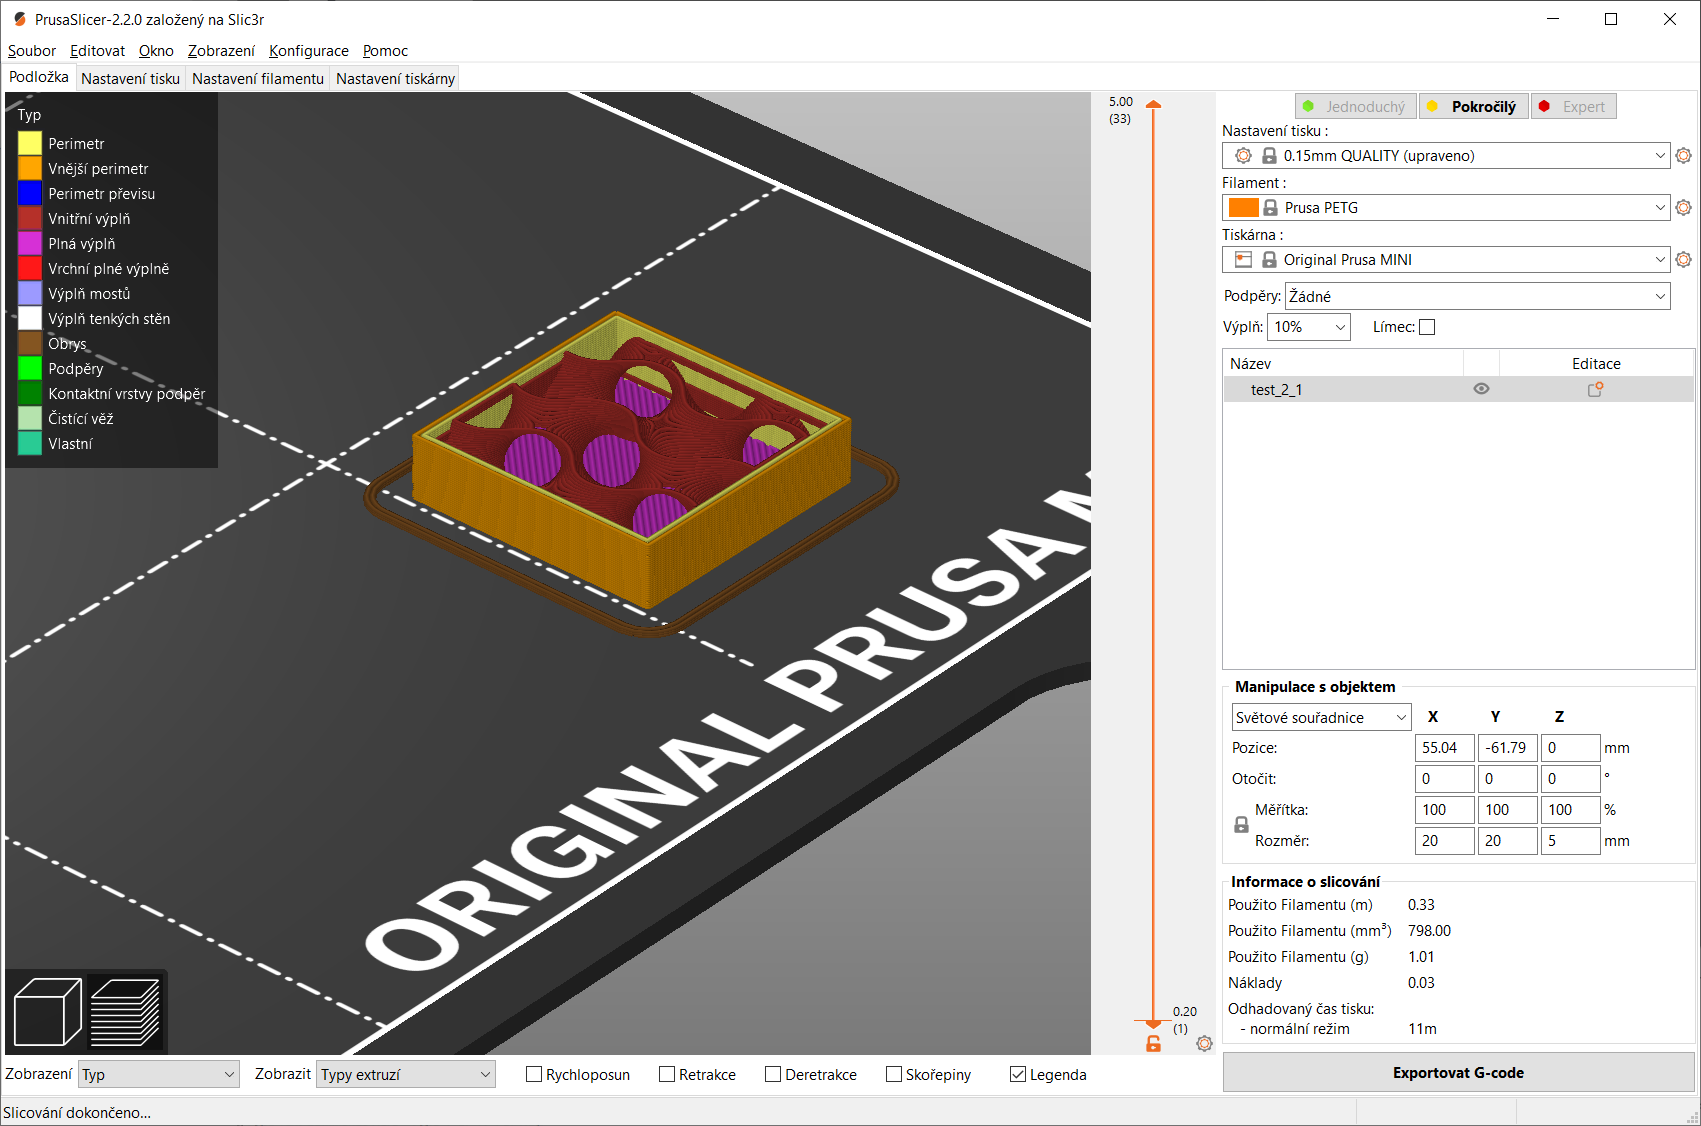Enable the Límec checkbox

point(1427,327)
